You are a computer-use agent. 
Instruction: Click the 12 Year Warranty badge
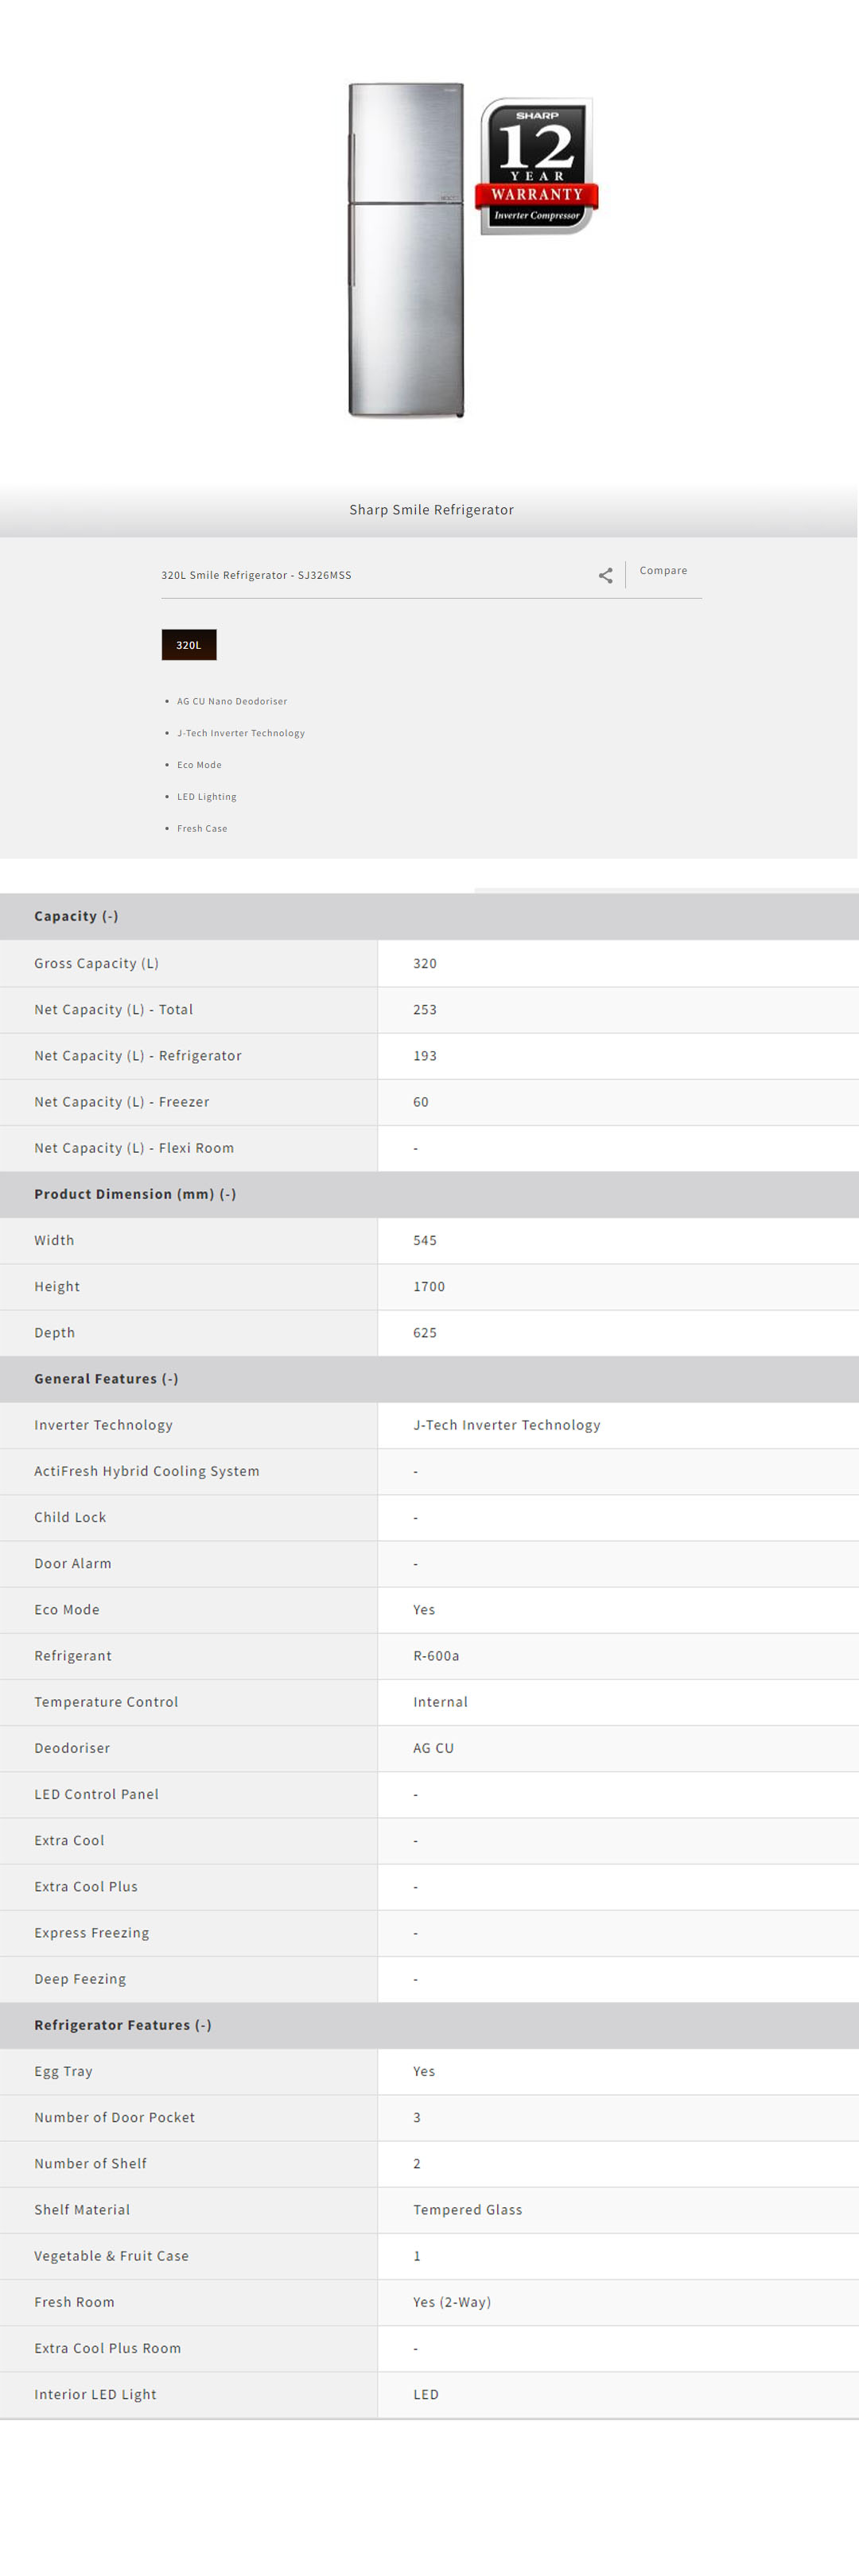tap(537, 166)
